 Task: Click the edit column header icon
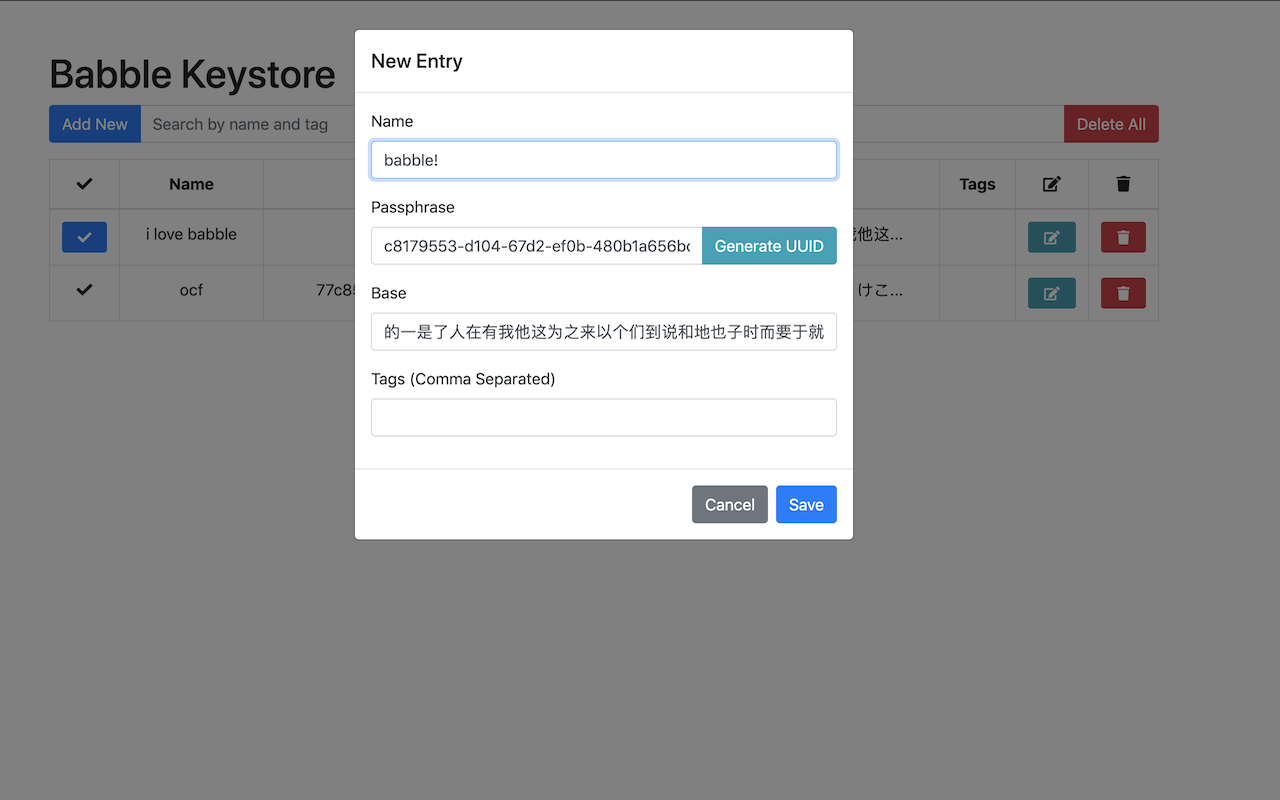pyautogui.click(x=1051, y=184)
